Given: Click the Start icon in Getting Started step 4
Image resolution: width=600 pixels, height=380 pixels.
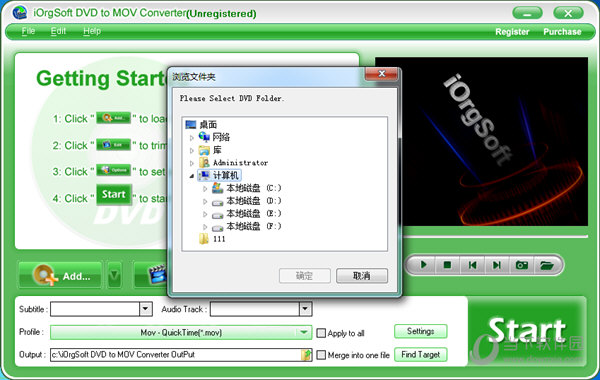Looking at the screenshot, I should pyautogui.click(x=114, y=194).
